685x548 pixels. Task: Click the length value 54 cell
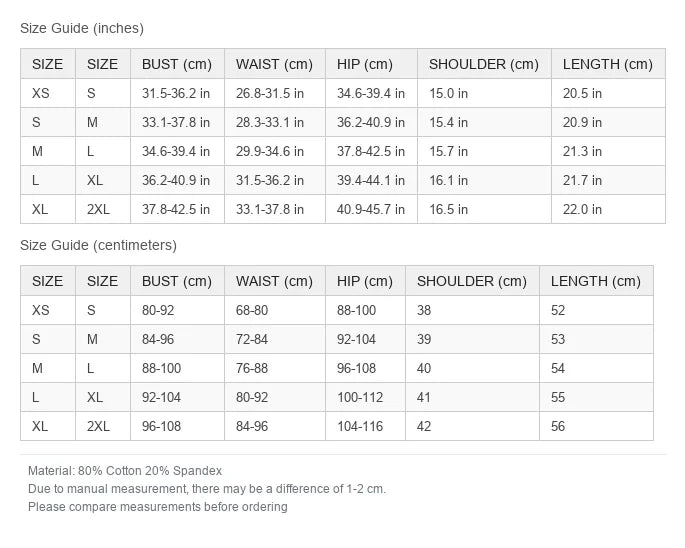(596, 368)
